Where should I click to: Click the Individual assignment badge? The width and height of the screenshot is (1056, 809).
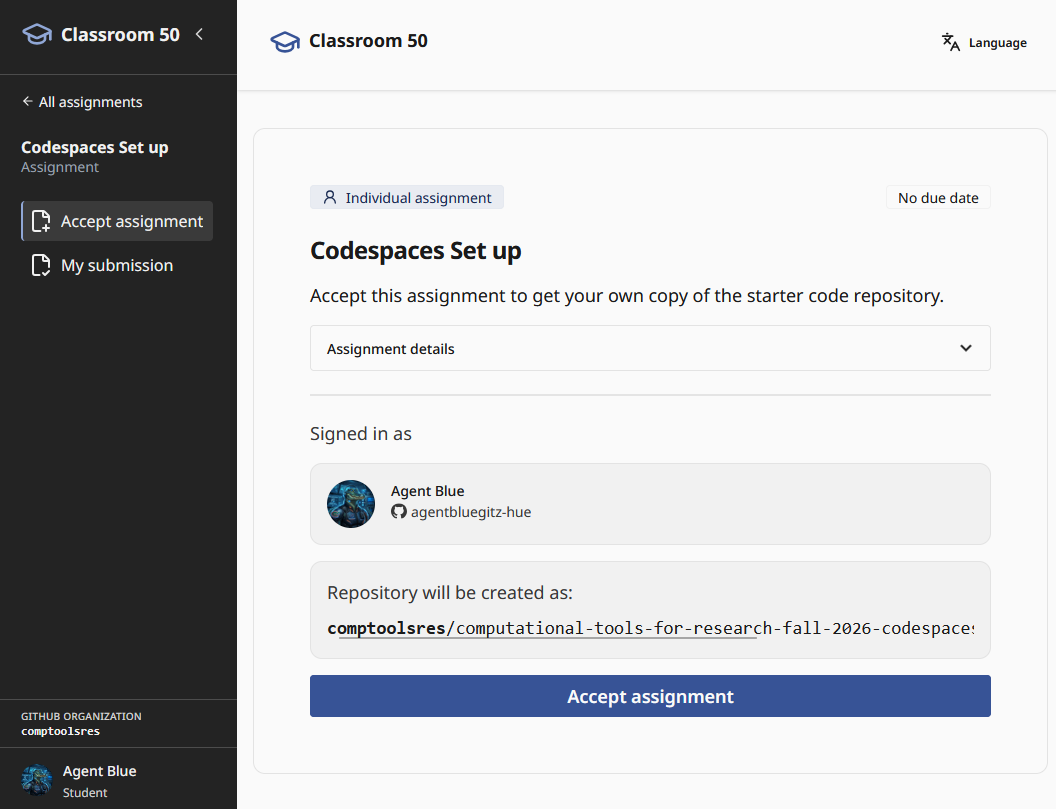pos(407,197)
